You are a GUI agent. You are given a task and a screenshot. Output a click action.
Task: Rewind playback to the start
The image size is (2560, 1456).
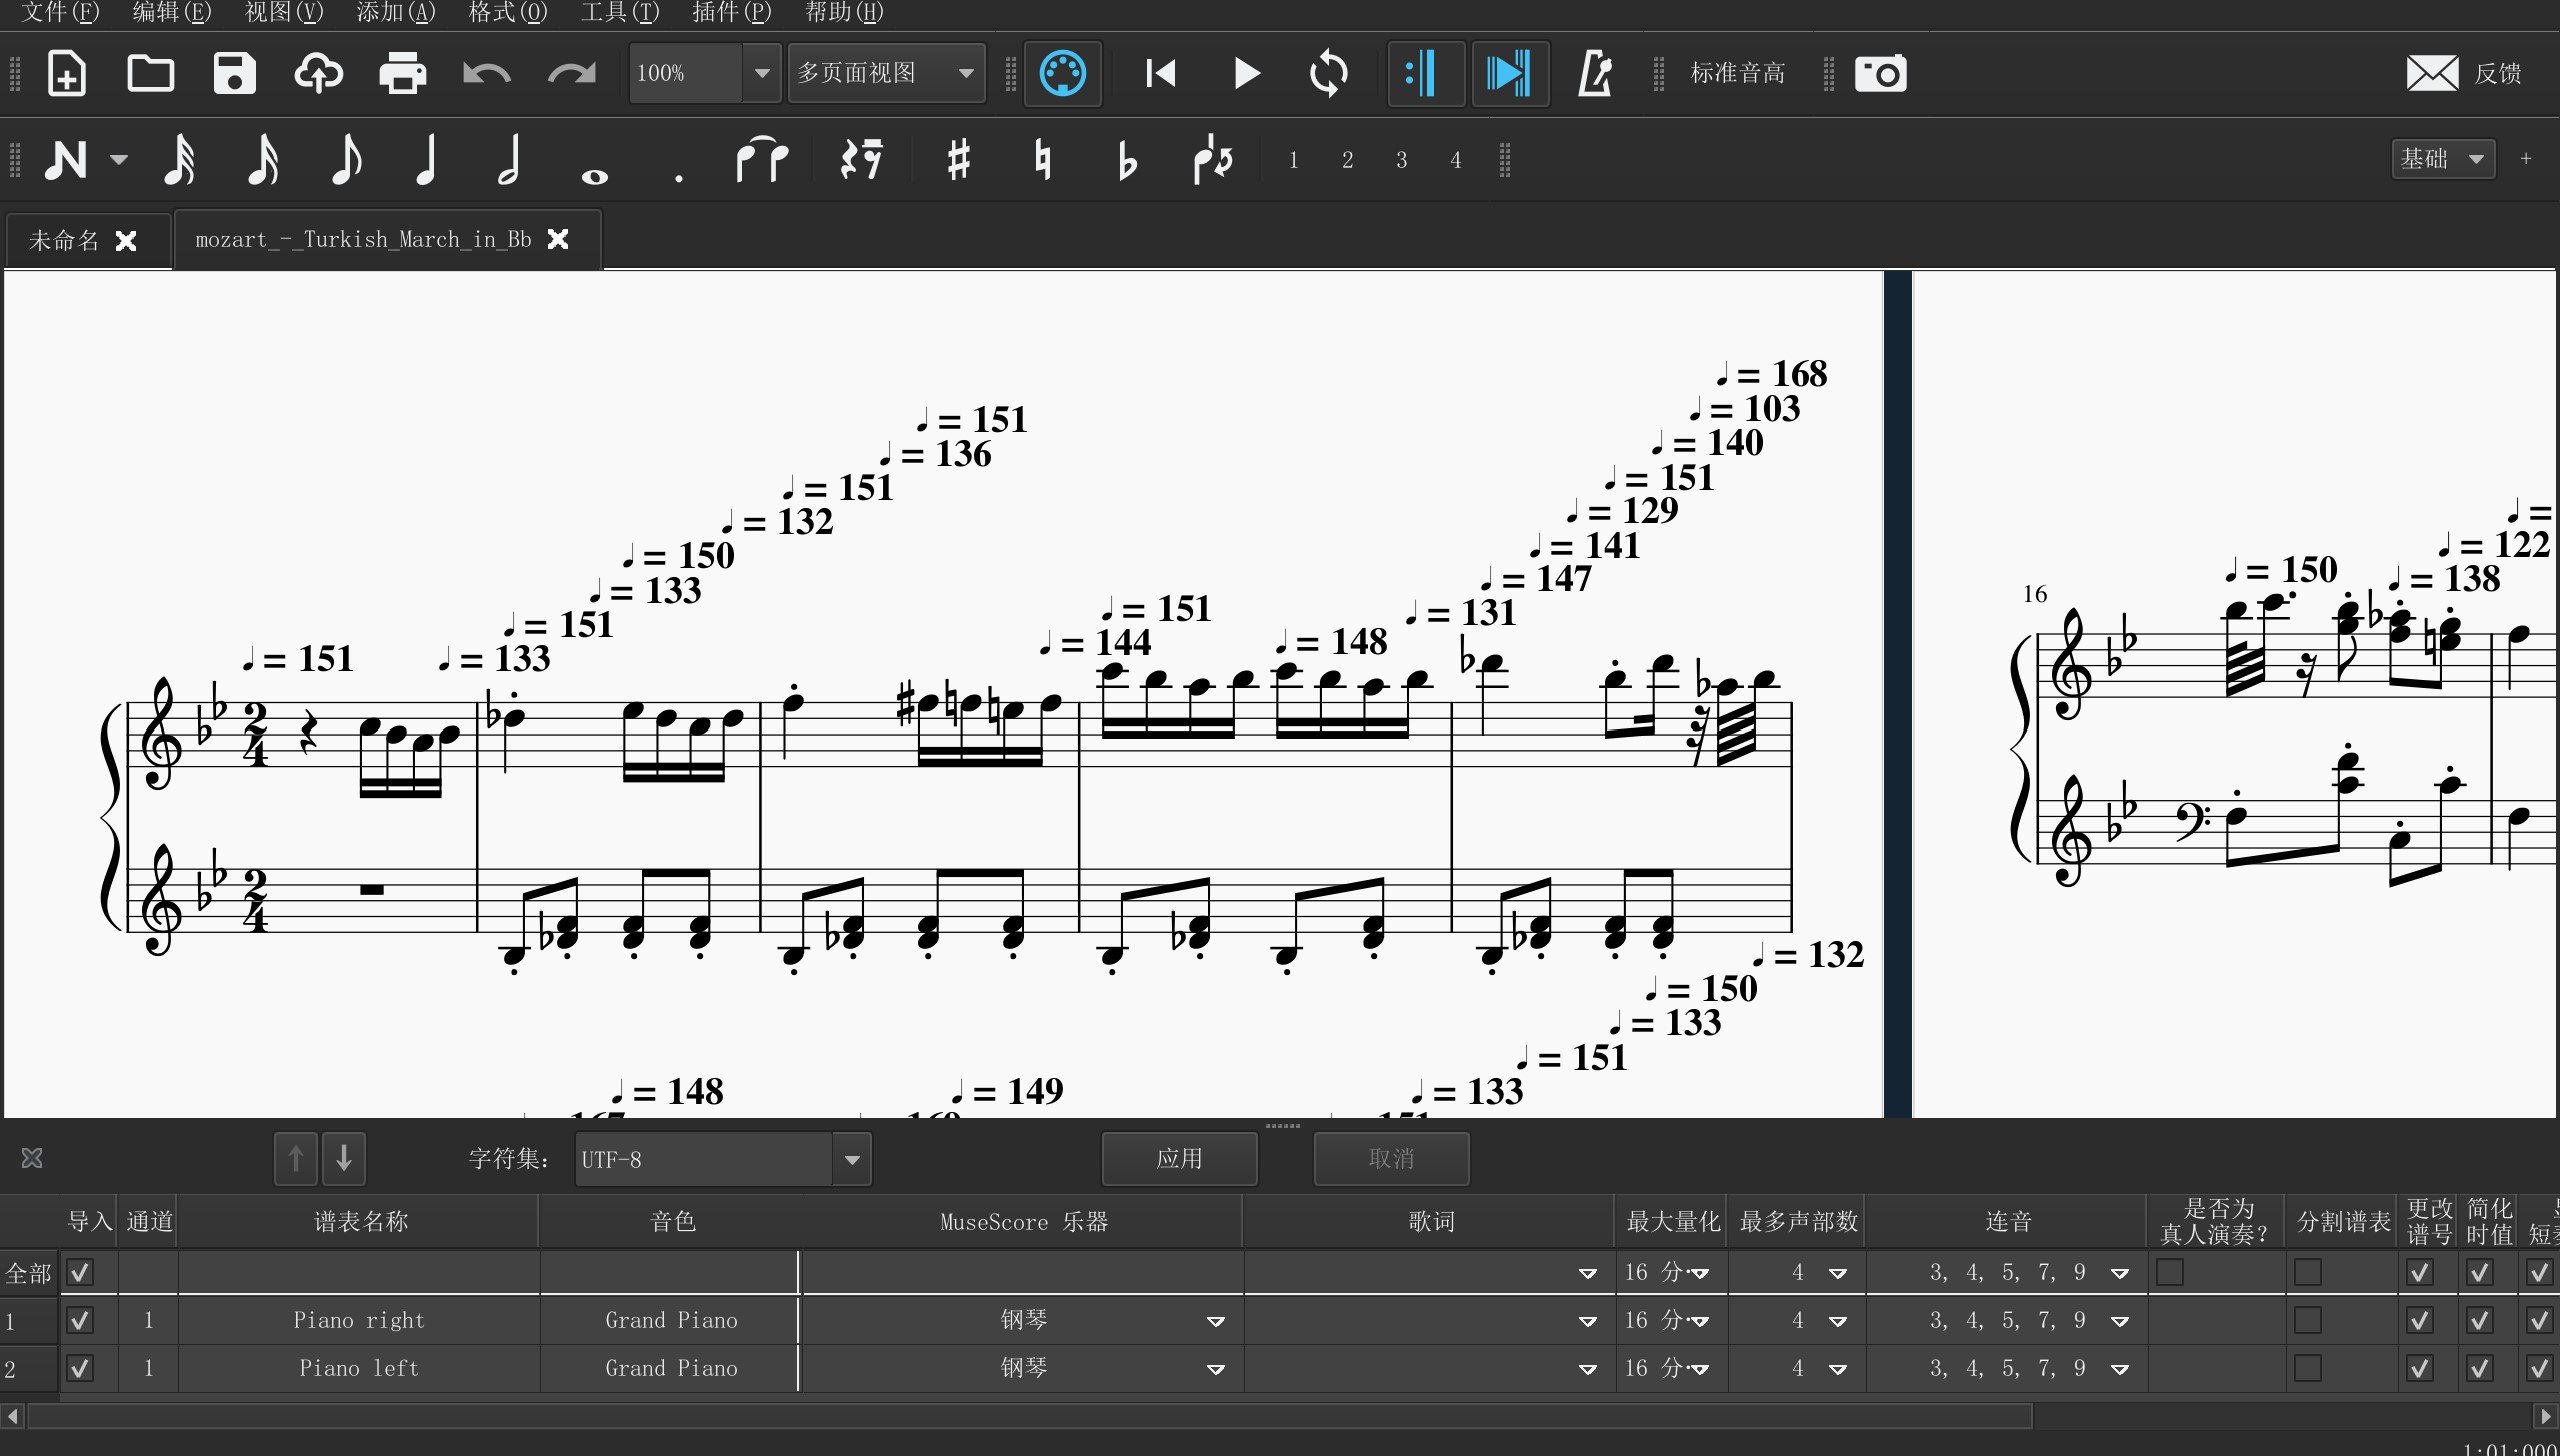(1161, 74)
